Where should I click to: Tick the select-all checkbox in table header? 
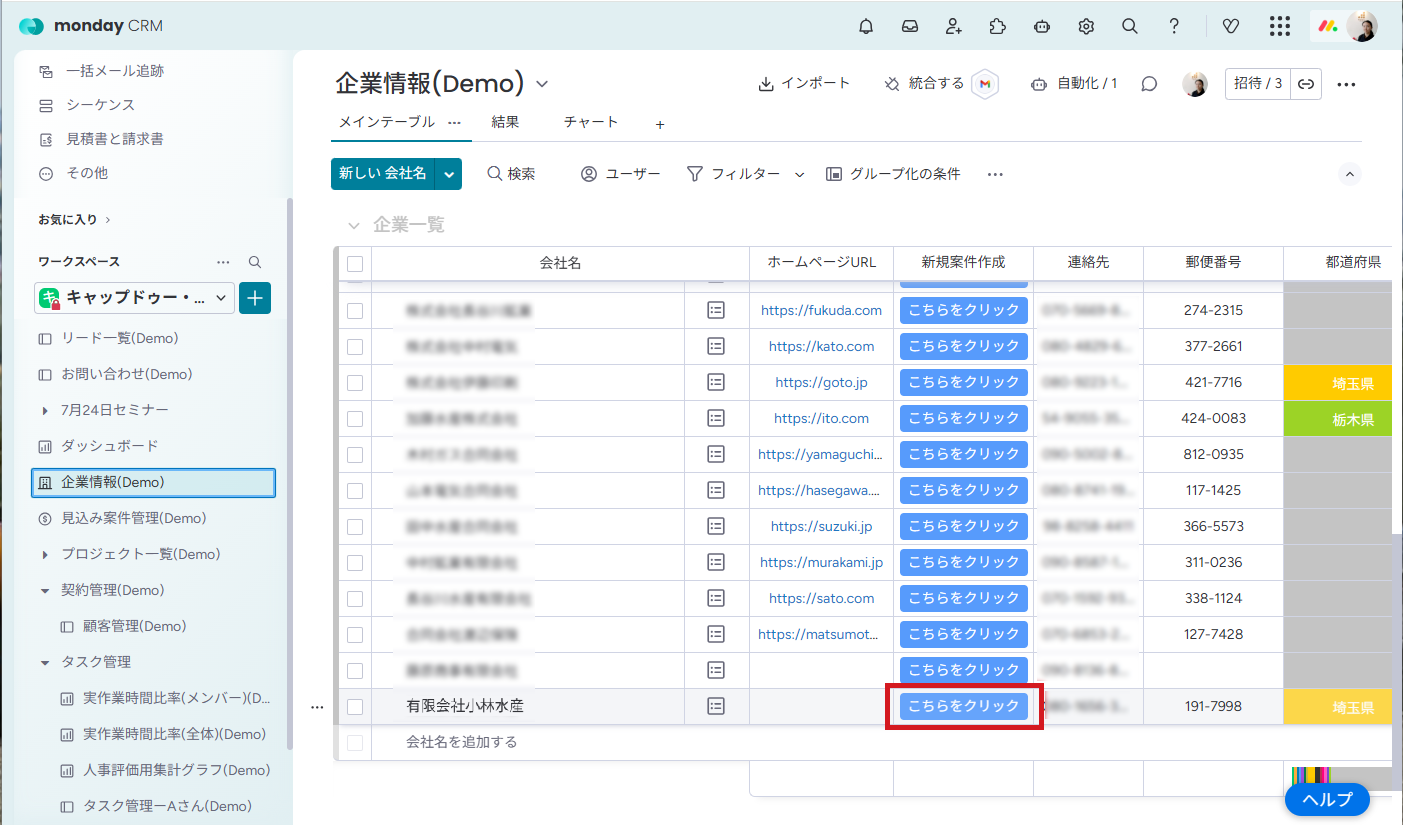(x=355, y=264)
